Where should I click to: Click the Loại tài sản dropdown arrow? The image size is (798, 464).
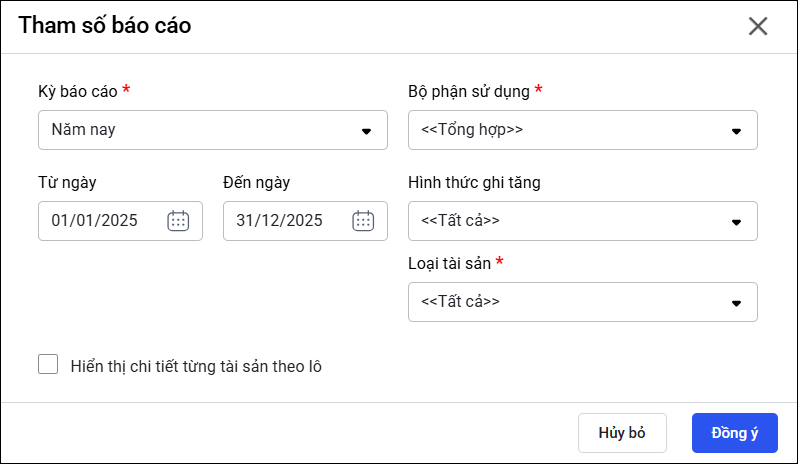pos(736,302)
